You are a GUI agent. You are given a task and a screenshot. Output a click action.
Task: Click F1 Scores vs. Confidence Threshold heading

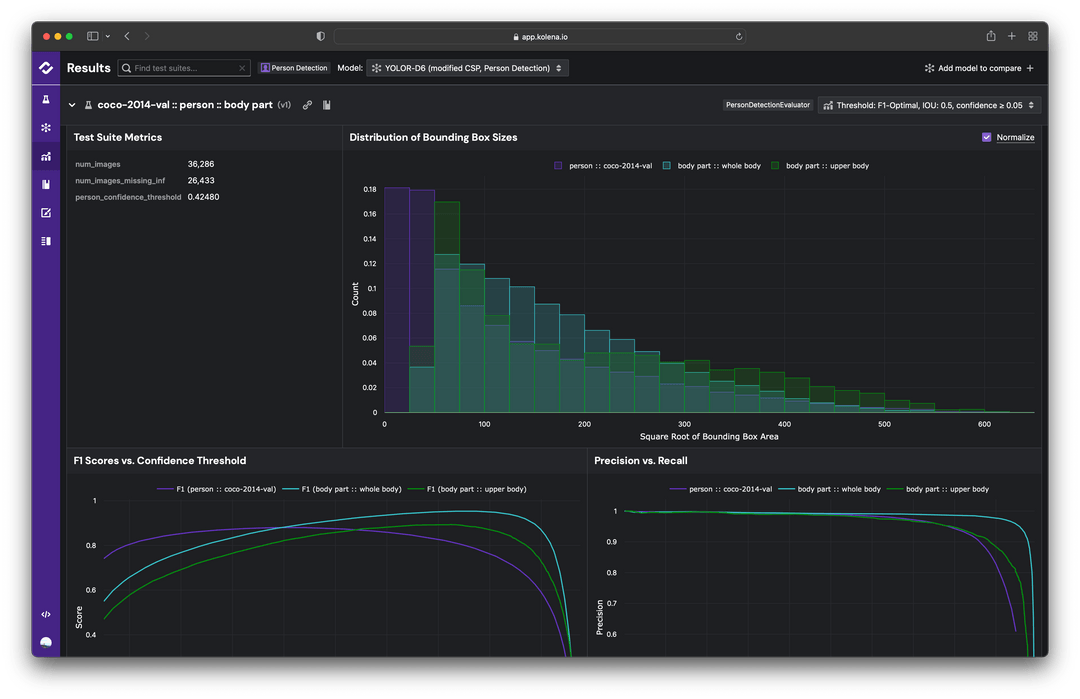pos(160,461)
